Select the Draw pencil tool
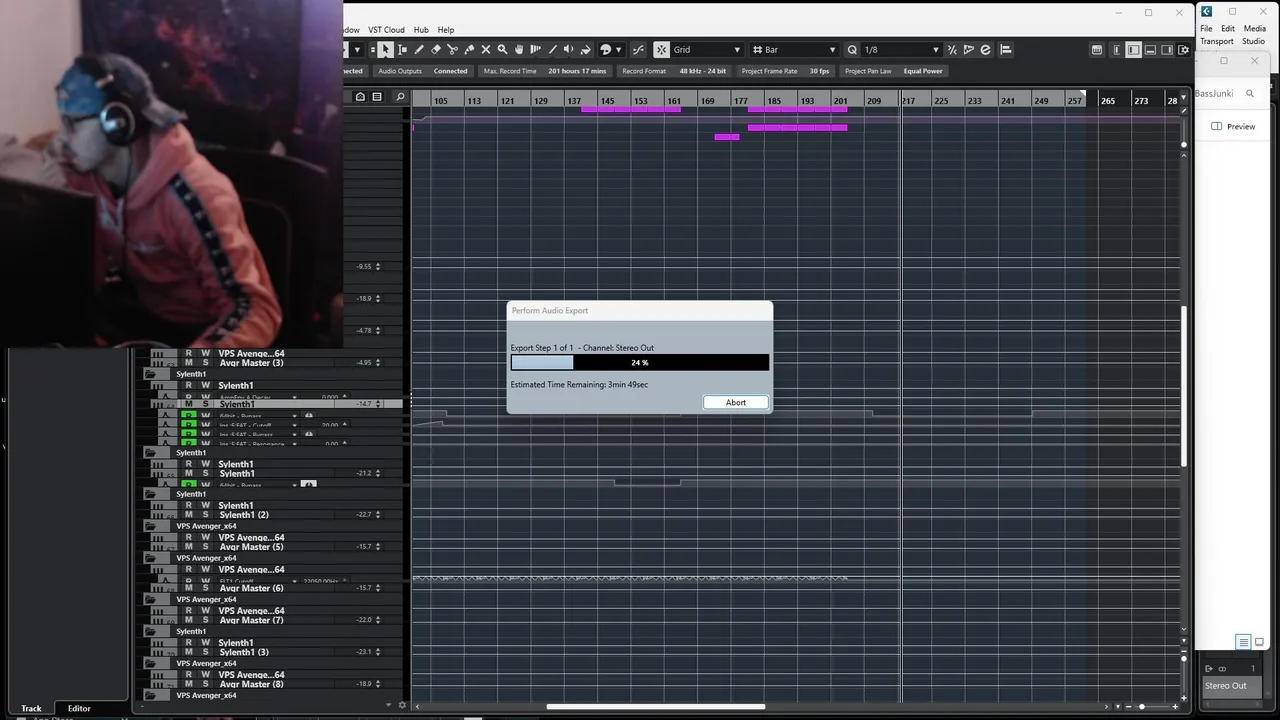The image size is (1280, 720). point(419,50)
